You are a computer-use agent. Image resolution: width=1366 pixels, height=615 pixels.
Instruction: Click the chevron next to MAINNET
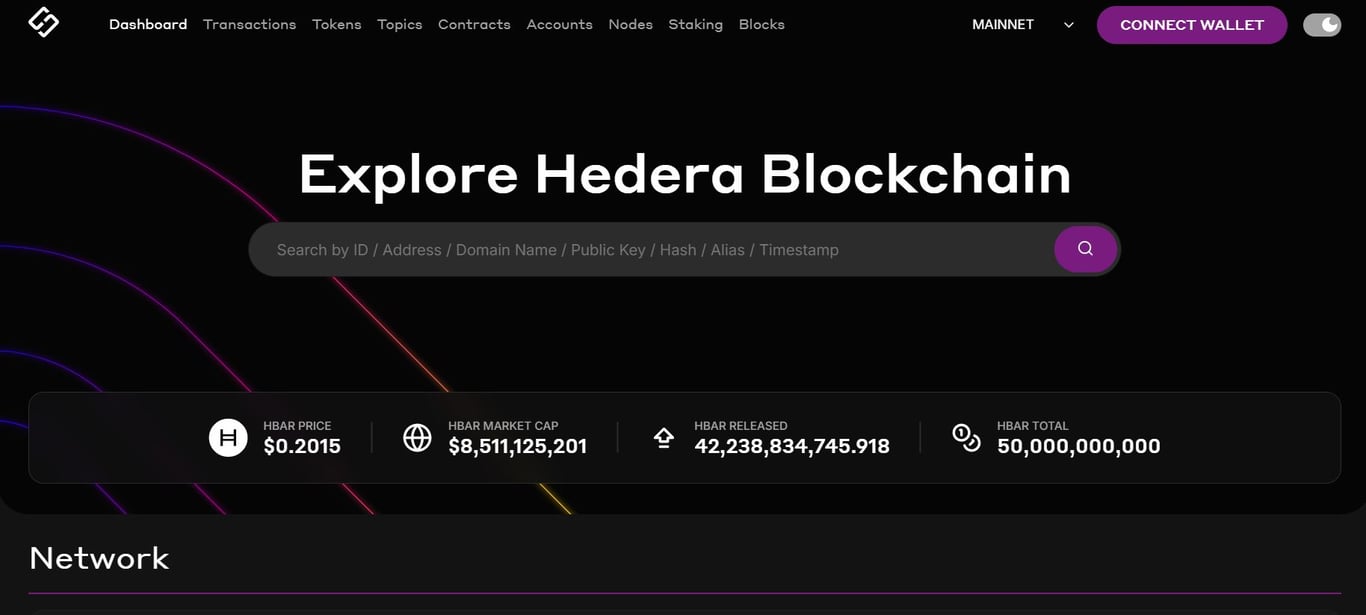[1067, 24]
